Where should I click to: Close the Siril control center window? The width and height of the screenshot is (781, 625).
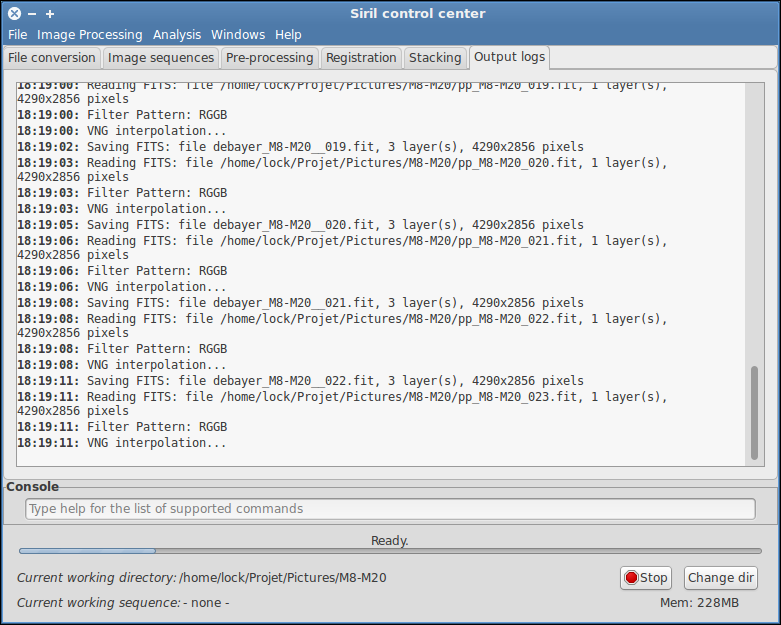point(14,14)
